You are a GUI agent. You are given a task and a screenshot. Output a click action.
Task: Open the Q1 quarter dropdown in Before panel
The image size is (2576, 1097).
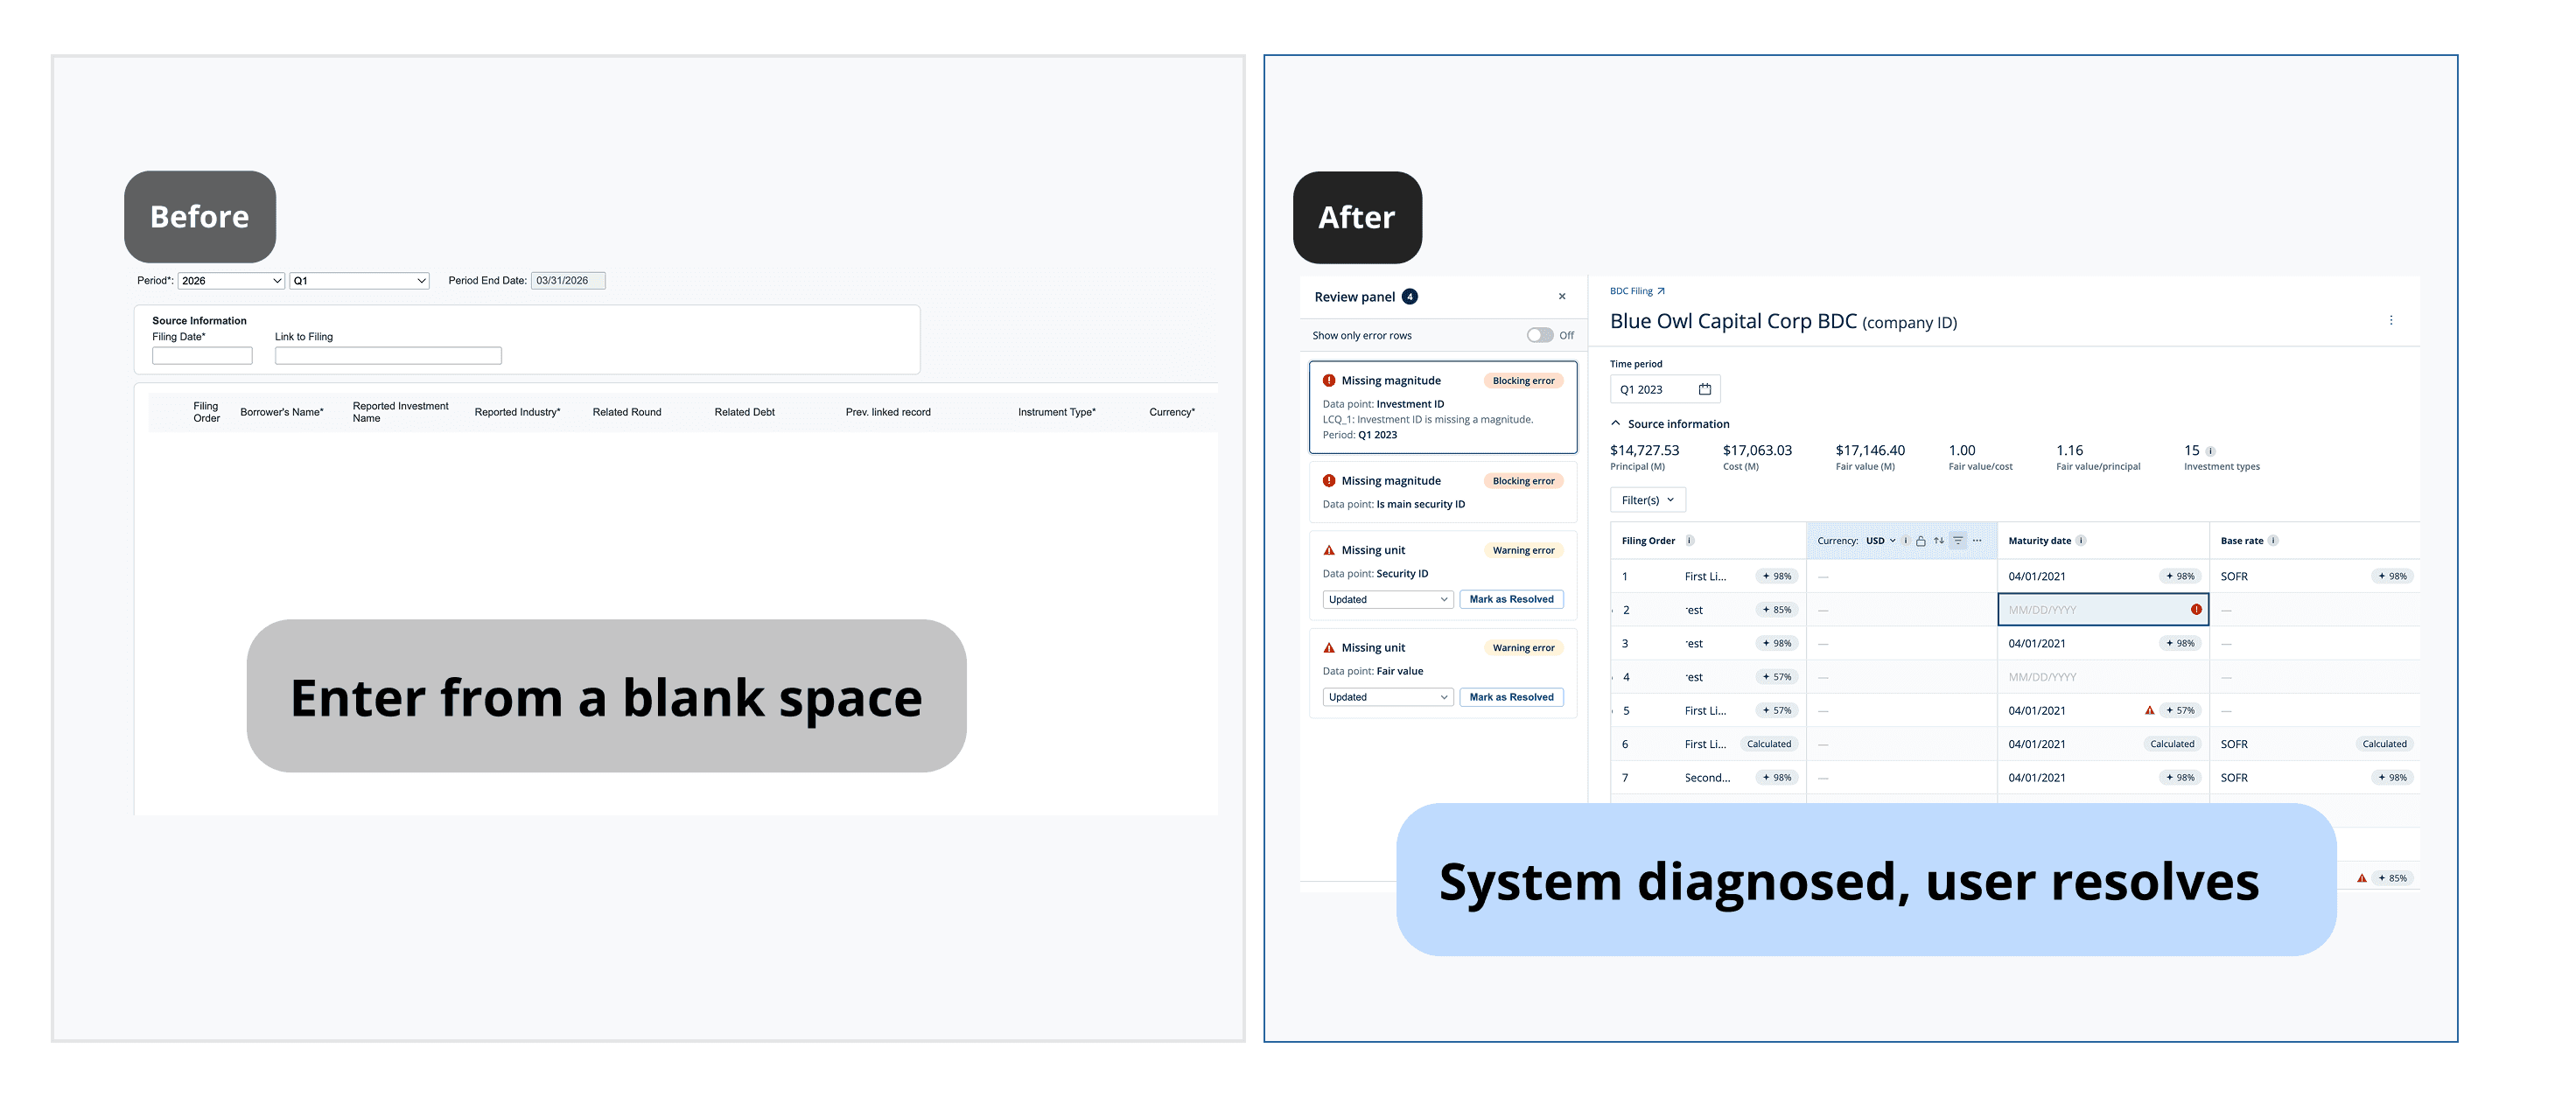pyautogui.click(x=359, y=281)
